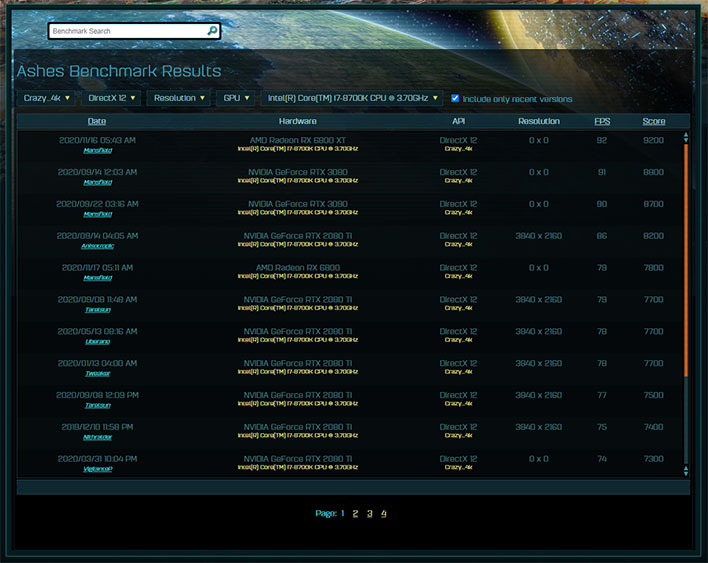Image resolution: width=708 pixels, height=563 pixels.
Task: Click the orange vertical scrollbar thumb
Action: pyautogui.click(x=686, y=260)
